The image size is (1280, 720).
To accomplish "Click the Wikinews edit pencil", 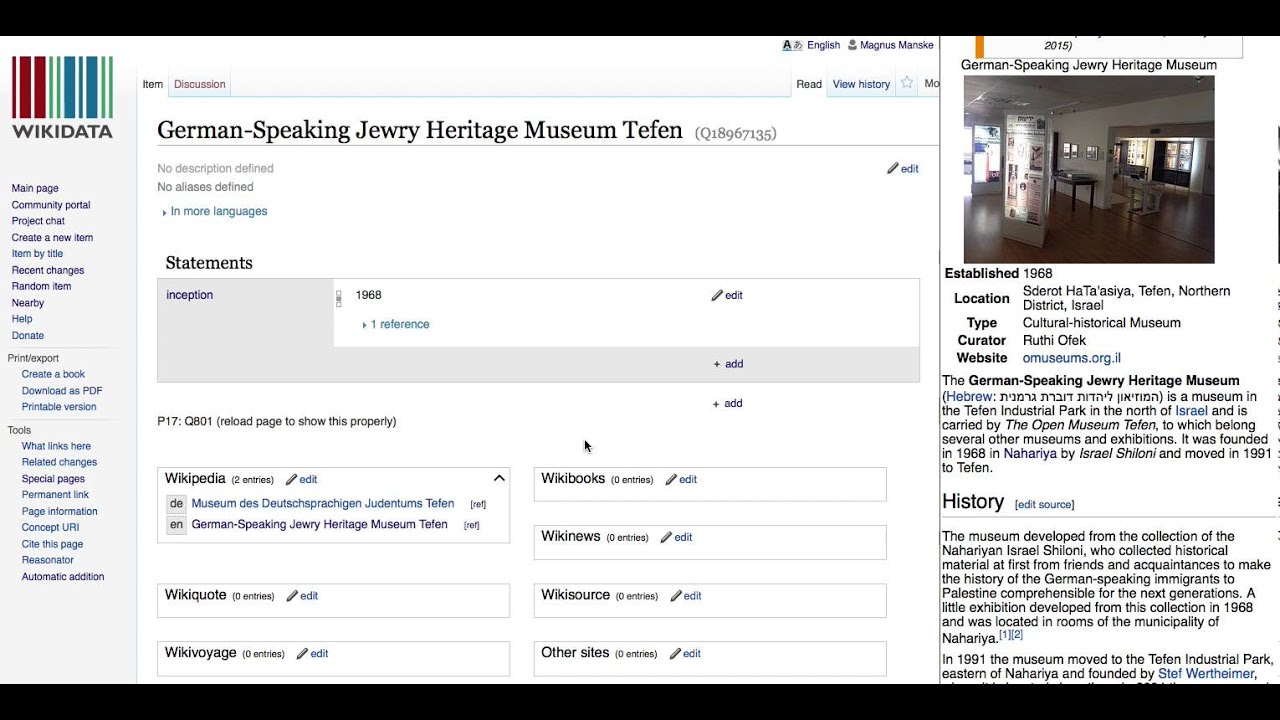I will tap(667, 538).
